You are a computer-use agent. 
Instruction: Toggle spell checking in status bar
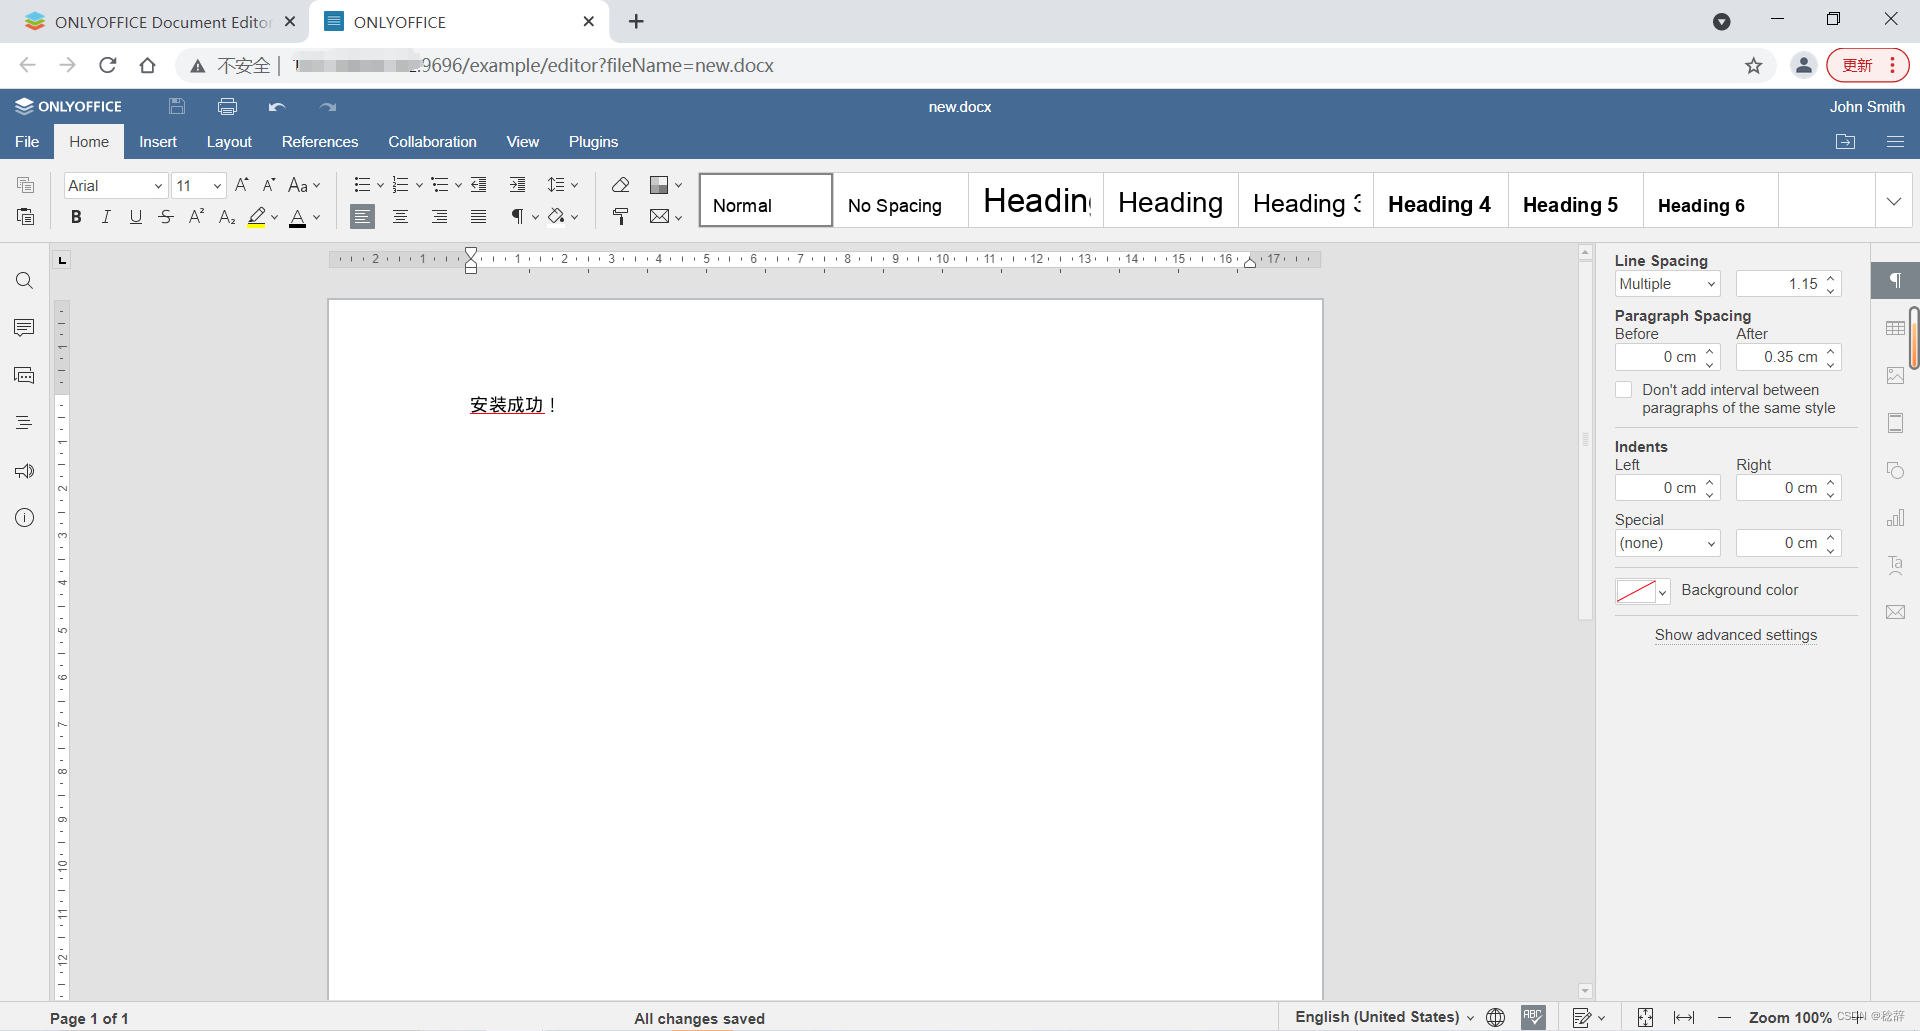(x=1533, y=1017)
